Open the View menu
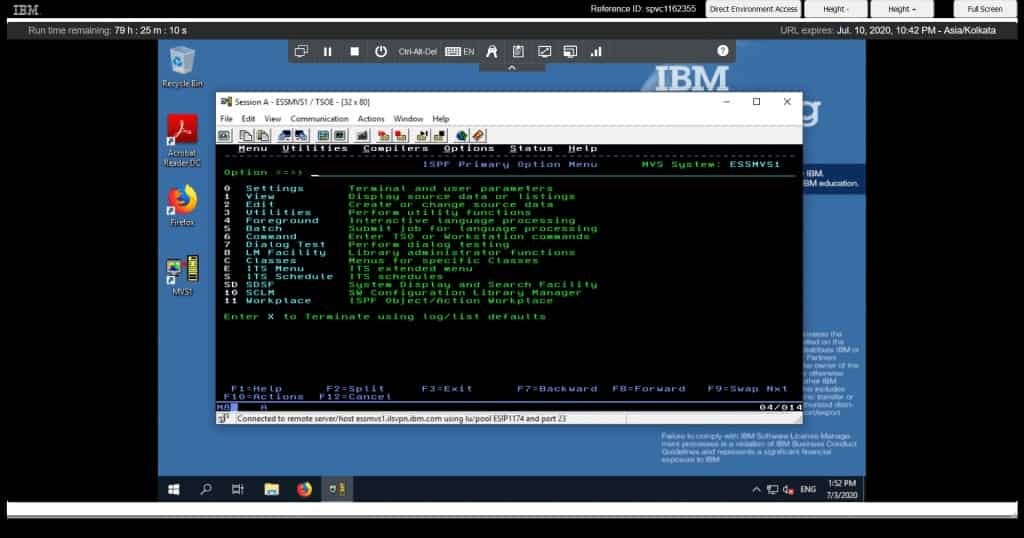Viewport: 1024px width, 538px height. coord(272,119)
